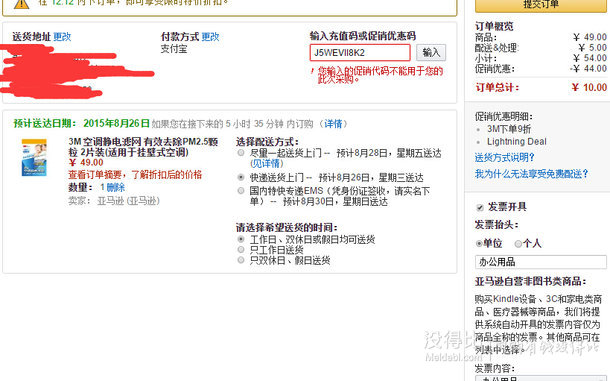Viewport: 610px width, 381px height.
Task: Select 工作日、双休日或假日均可送货 delivery time
Action: click(x=241, y=239)
